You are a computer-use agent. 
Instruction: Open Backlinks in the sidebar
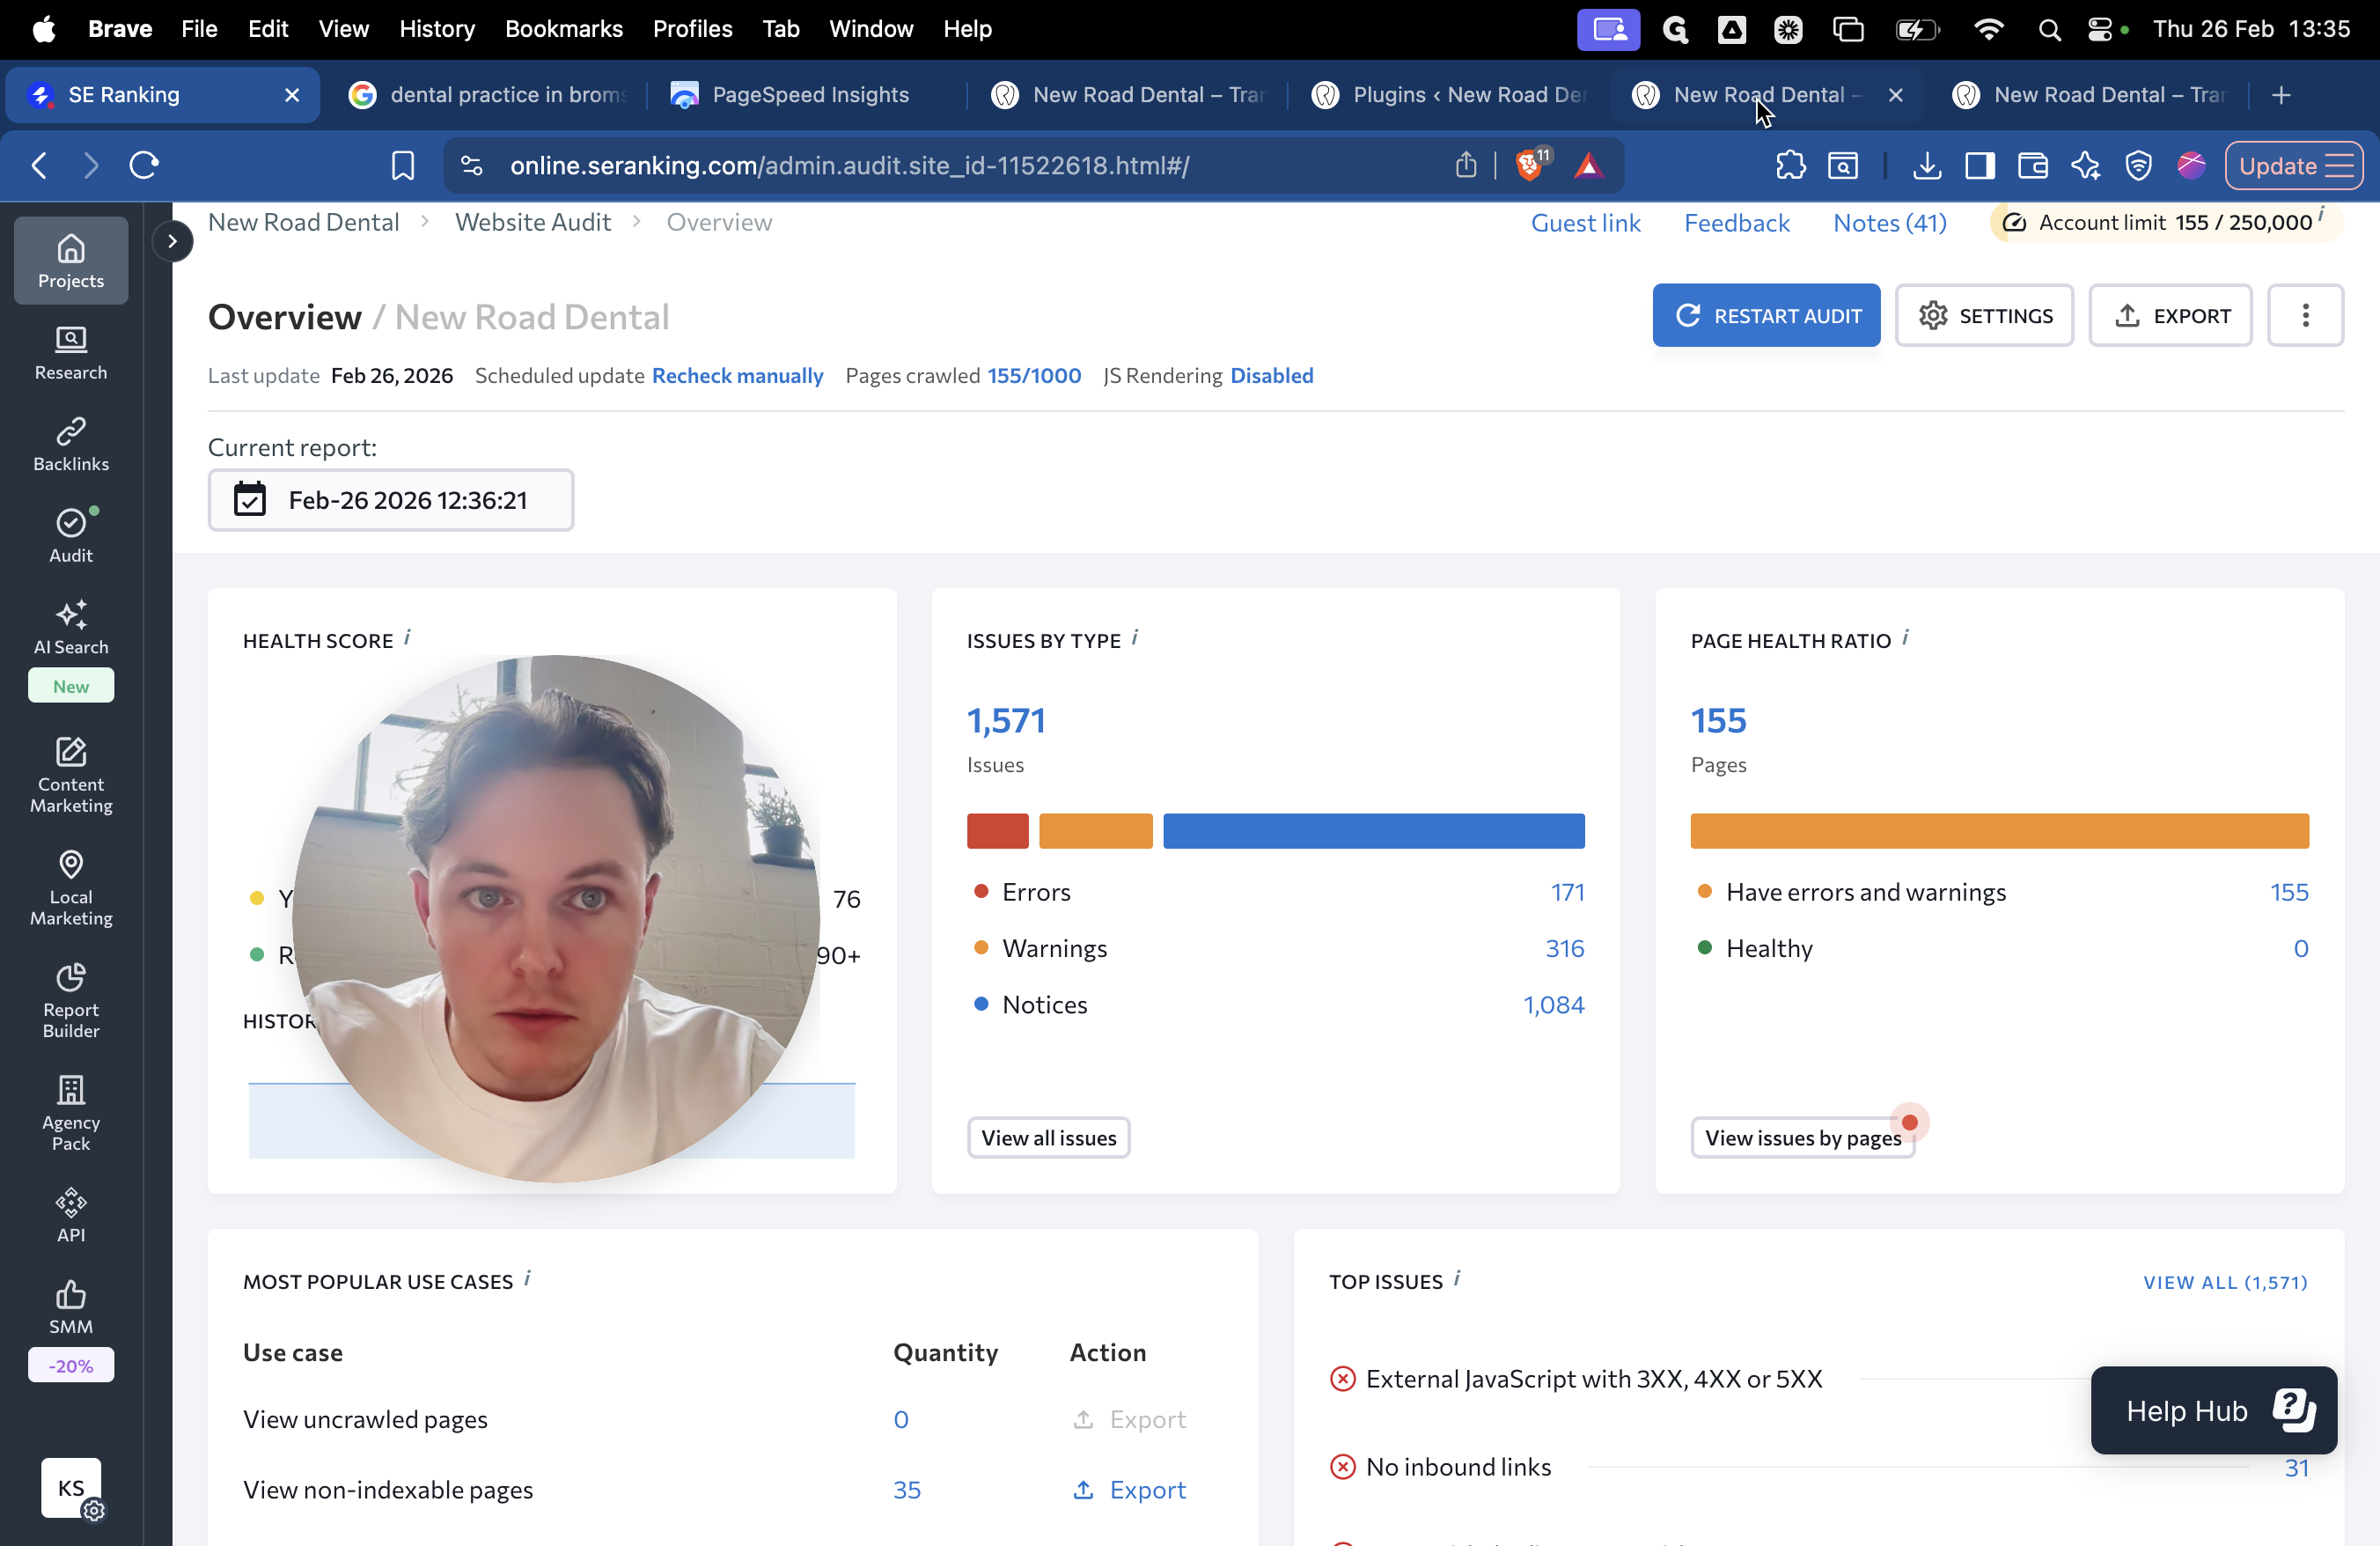coord(70,444)
